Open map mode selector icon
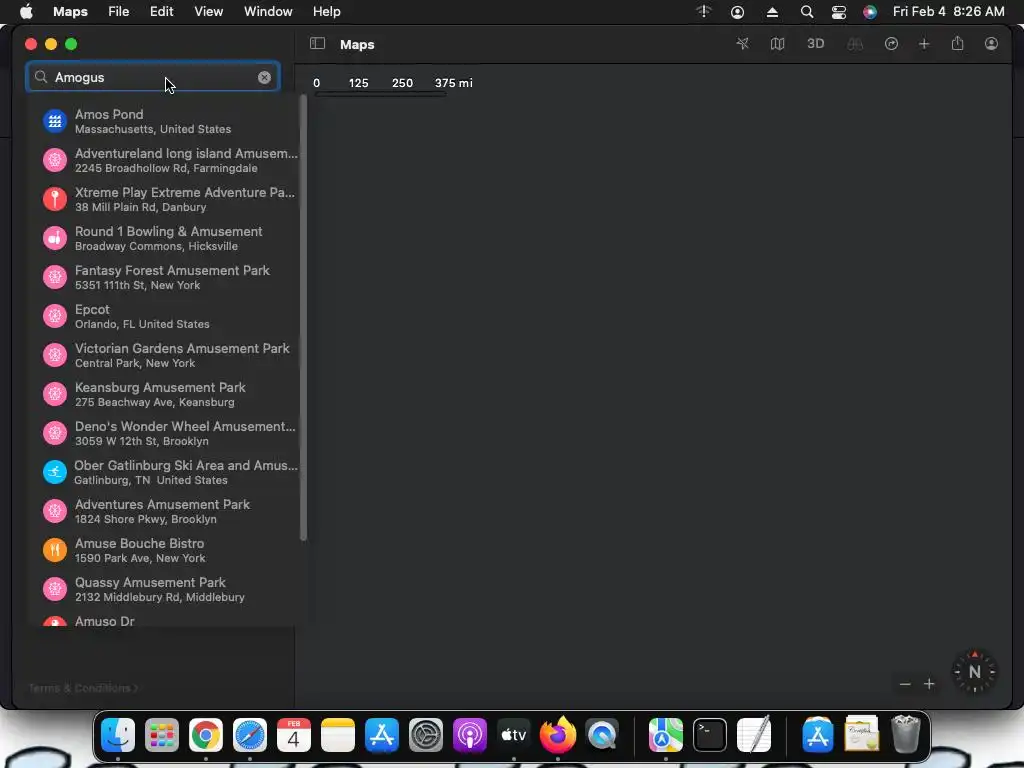1024x768 pixels. 777,44
